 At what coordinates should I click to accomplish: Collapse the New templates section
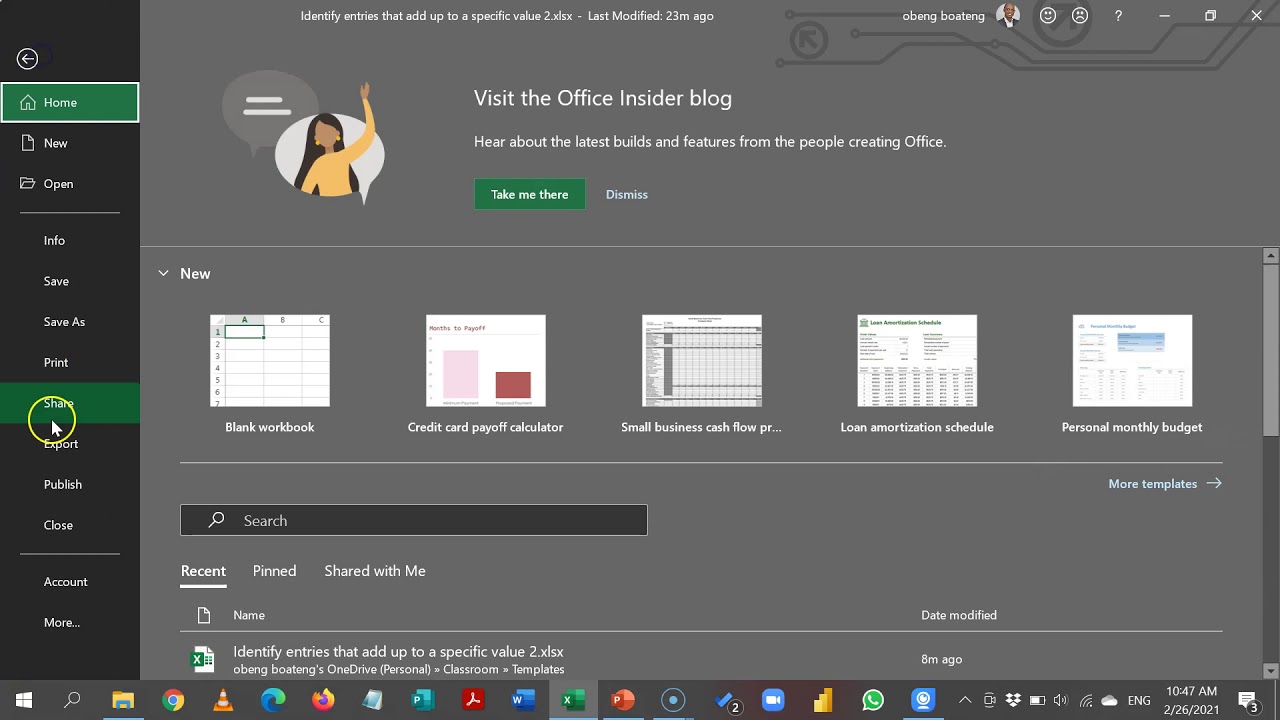pyautogui.click(x=163, y=273)
